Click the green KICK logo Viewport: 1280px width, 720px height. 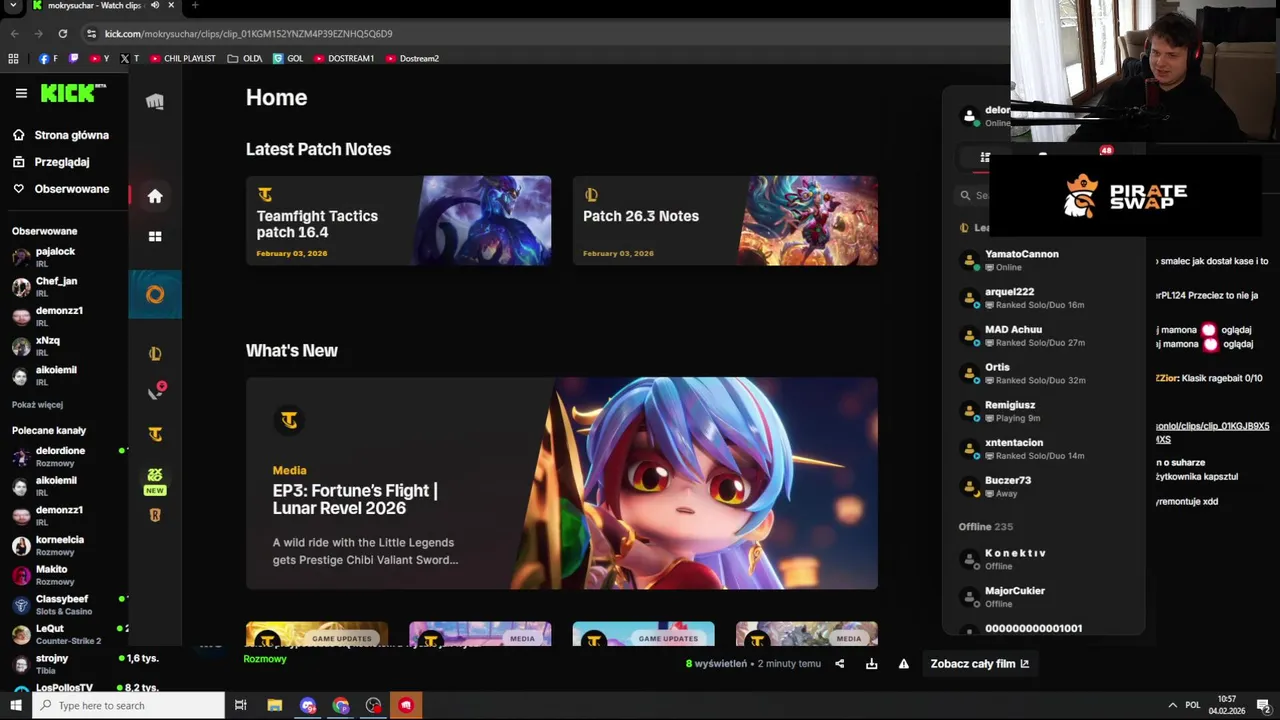tap(73, 93)
